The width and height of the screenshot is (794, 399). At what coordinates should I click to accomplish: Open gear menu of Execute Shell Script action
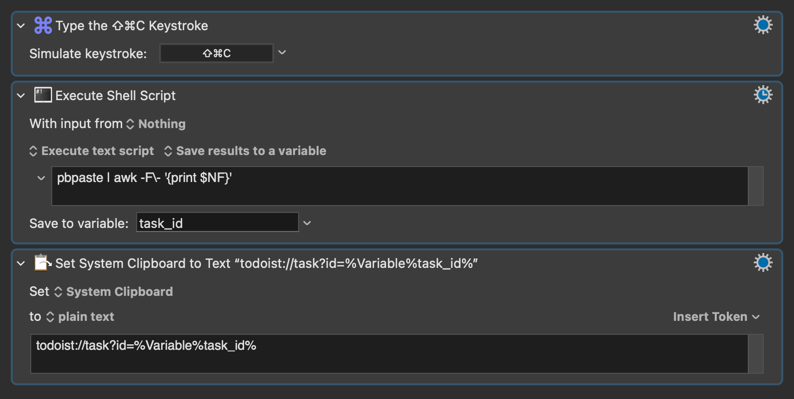tap(763, 95)
